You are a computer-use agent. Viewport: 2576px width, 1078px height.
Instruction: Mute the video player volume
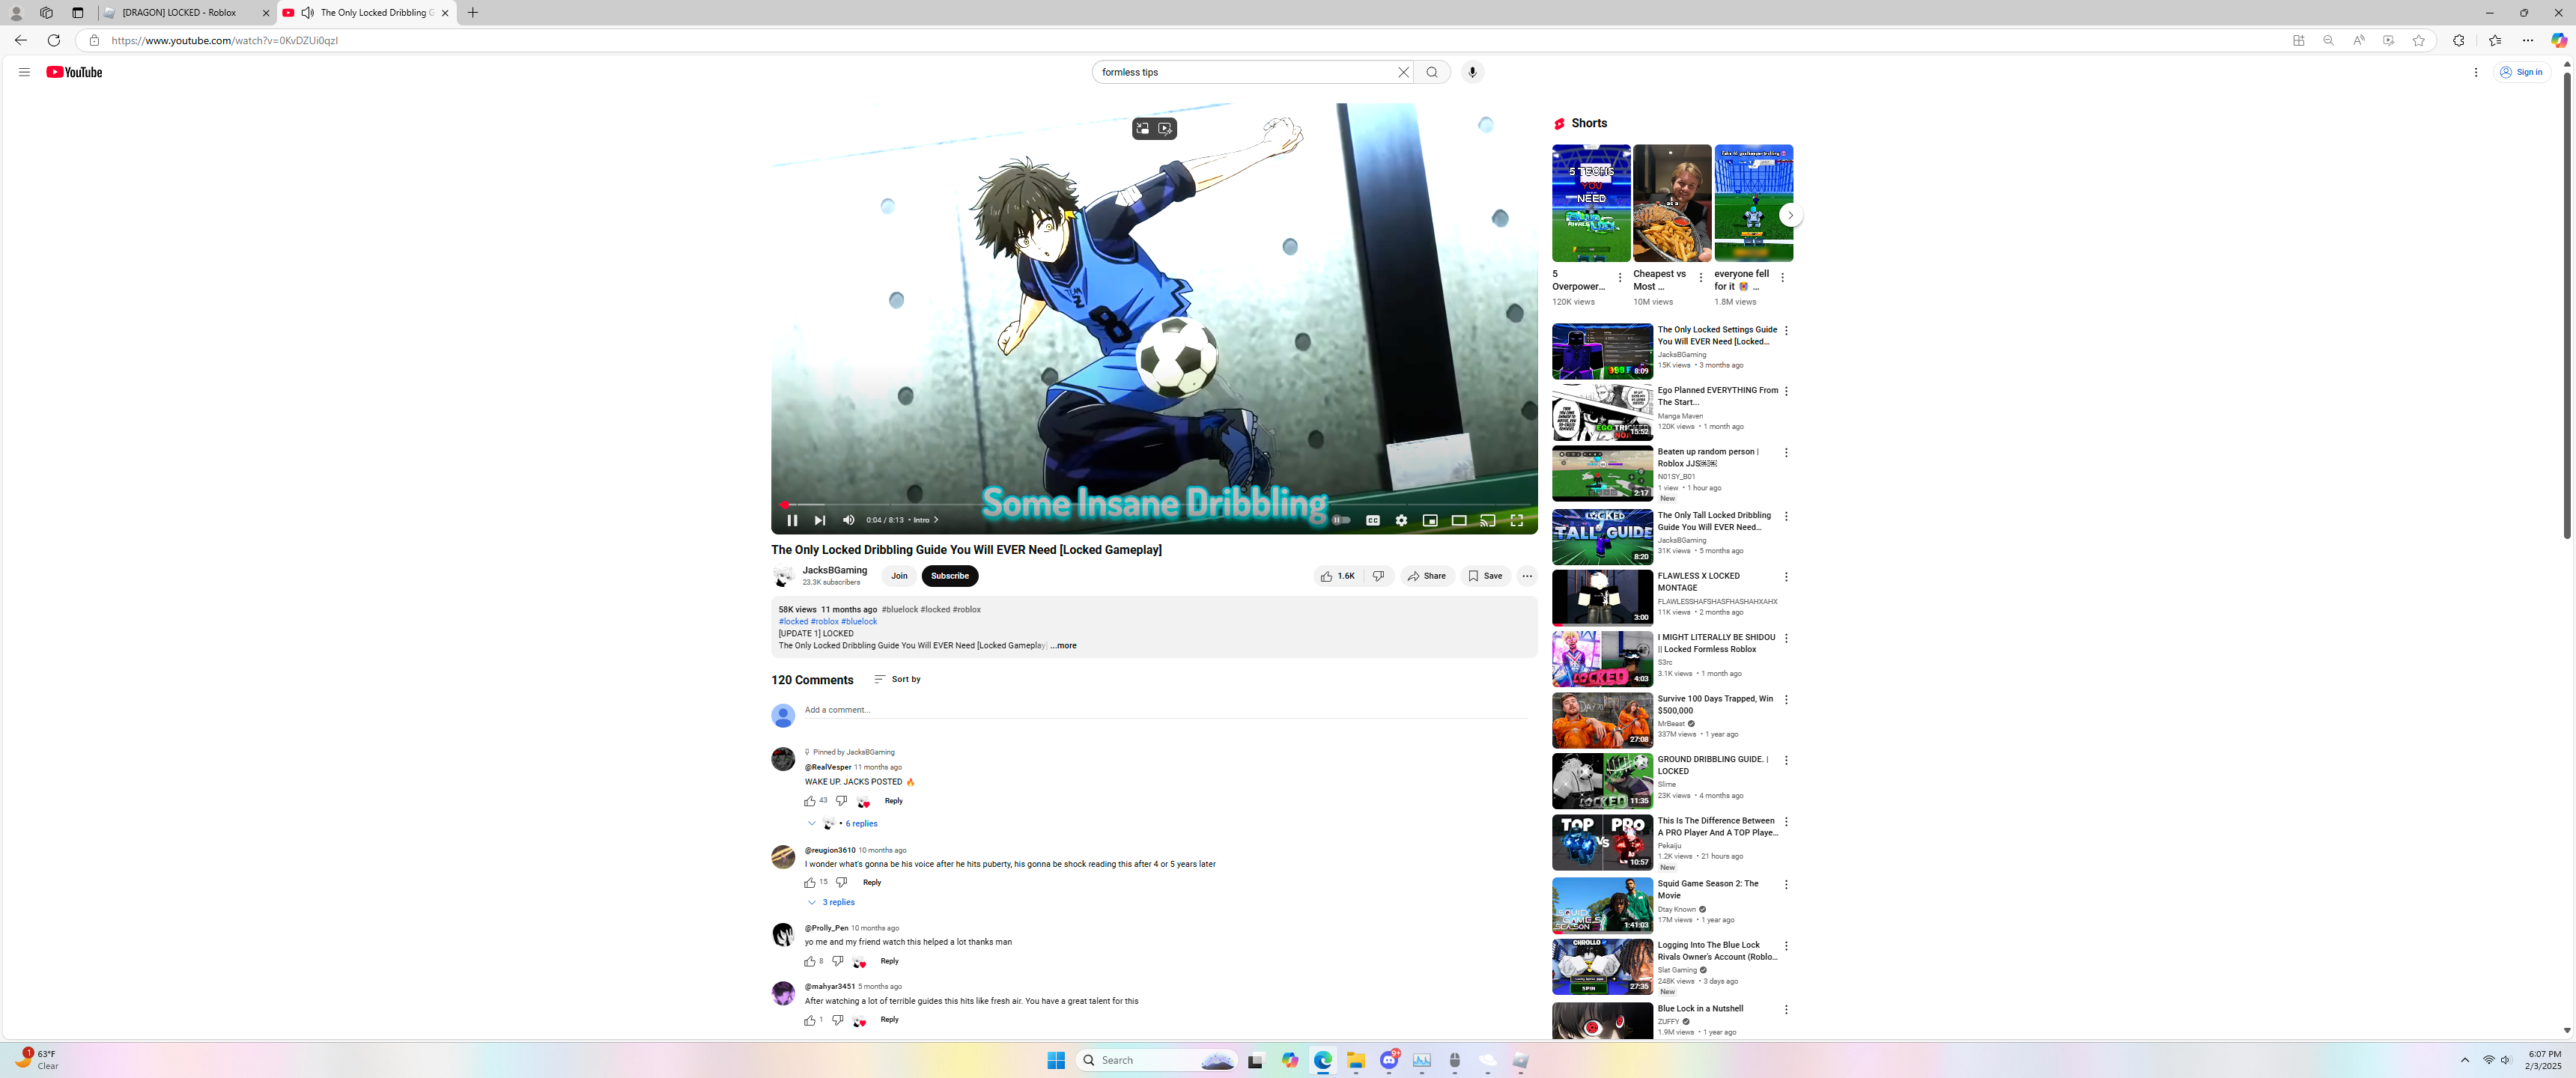tap(848, 520)
